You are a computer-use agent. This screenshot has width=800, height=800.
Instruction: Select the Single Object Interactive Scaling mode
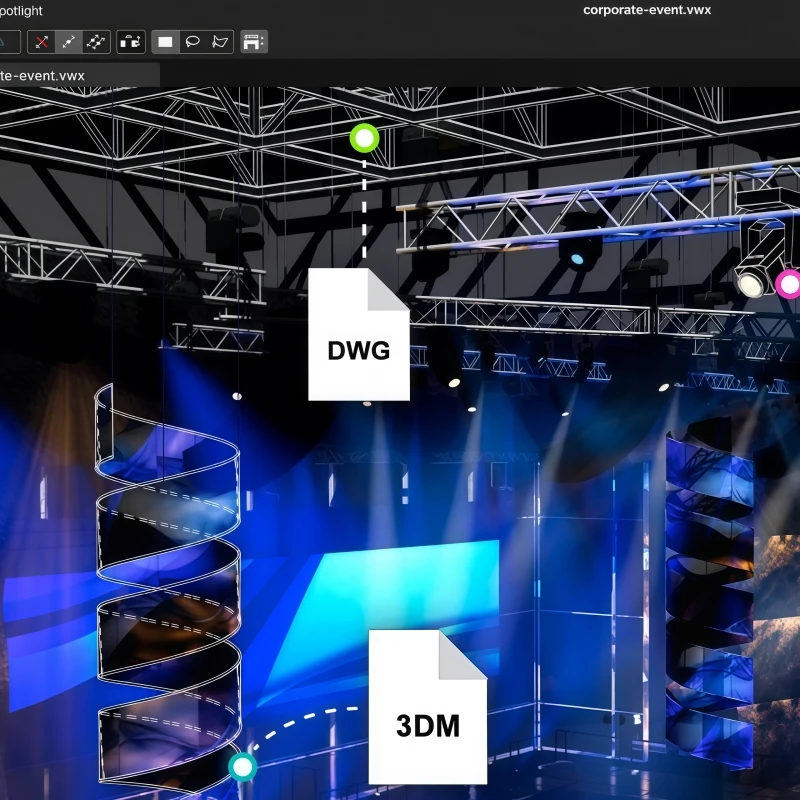point(68,42)
